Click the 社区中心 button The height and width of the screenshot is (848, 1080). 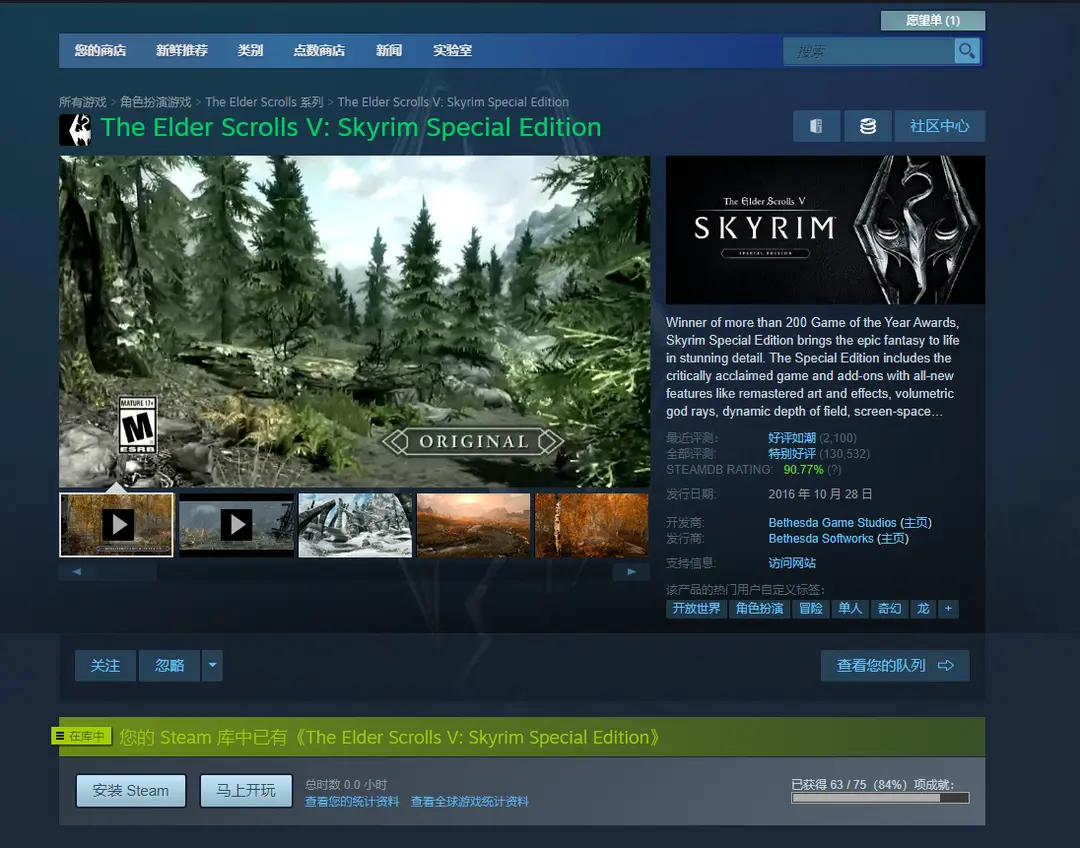coord(939,126)
